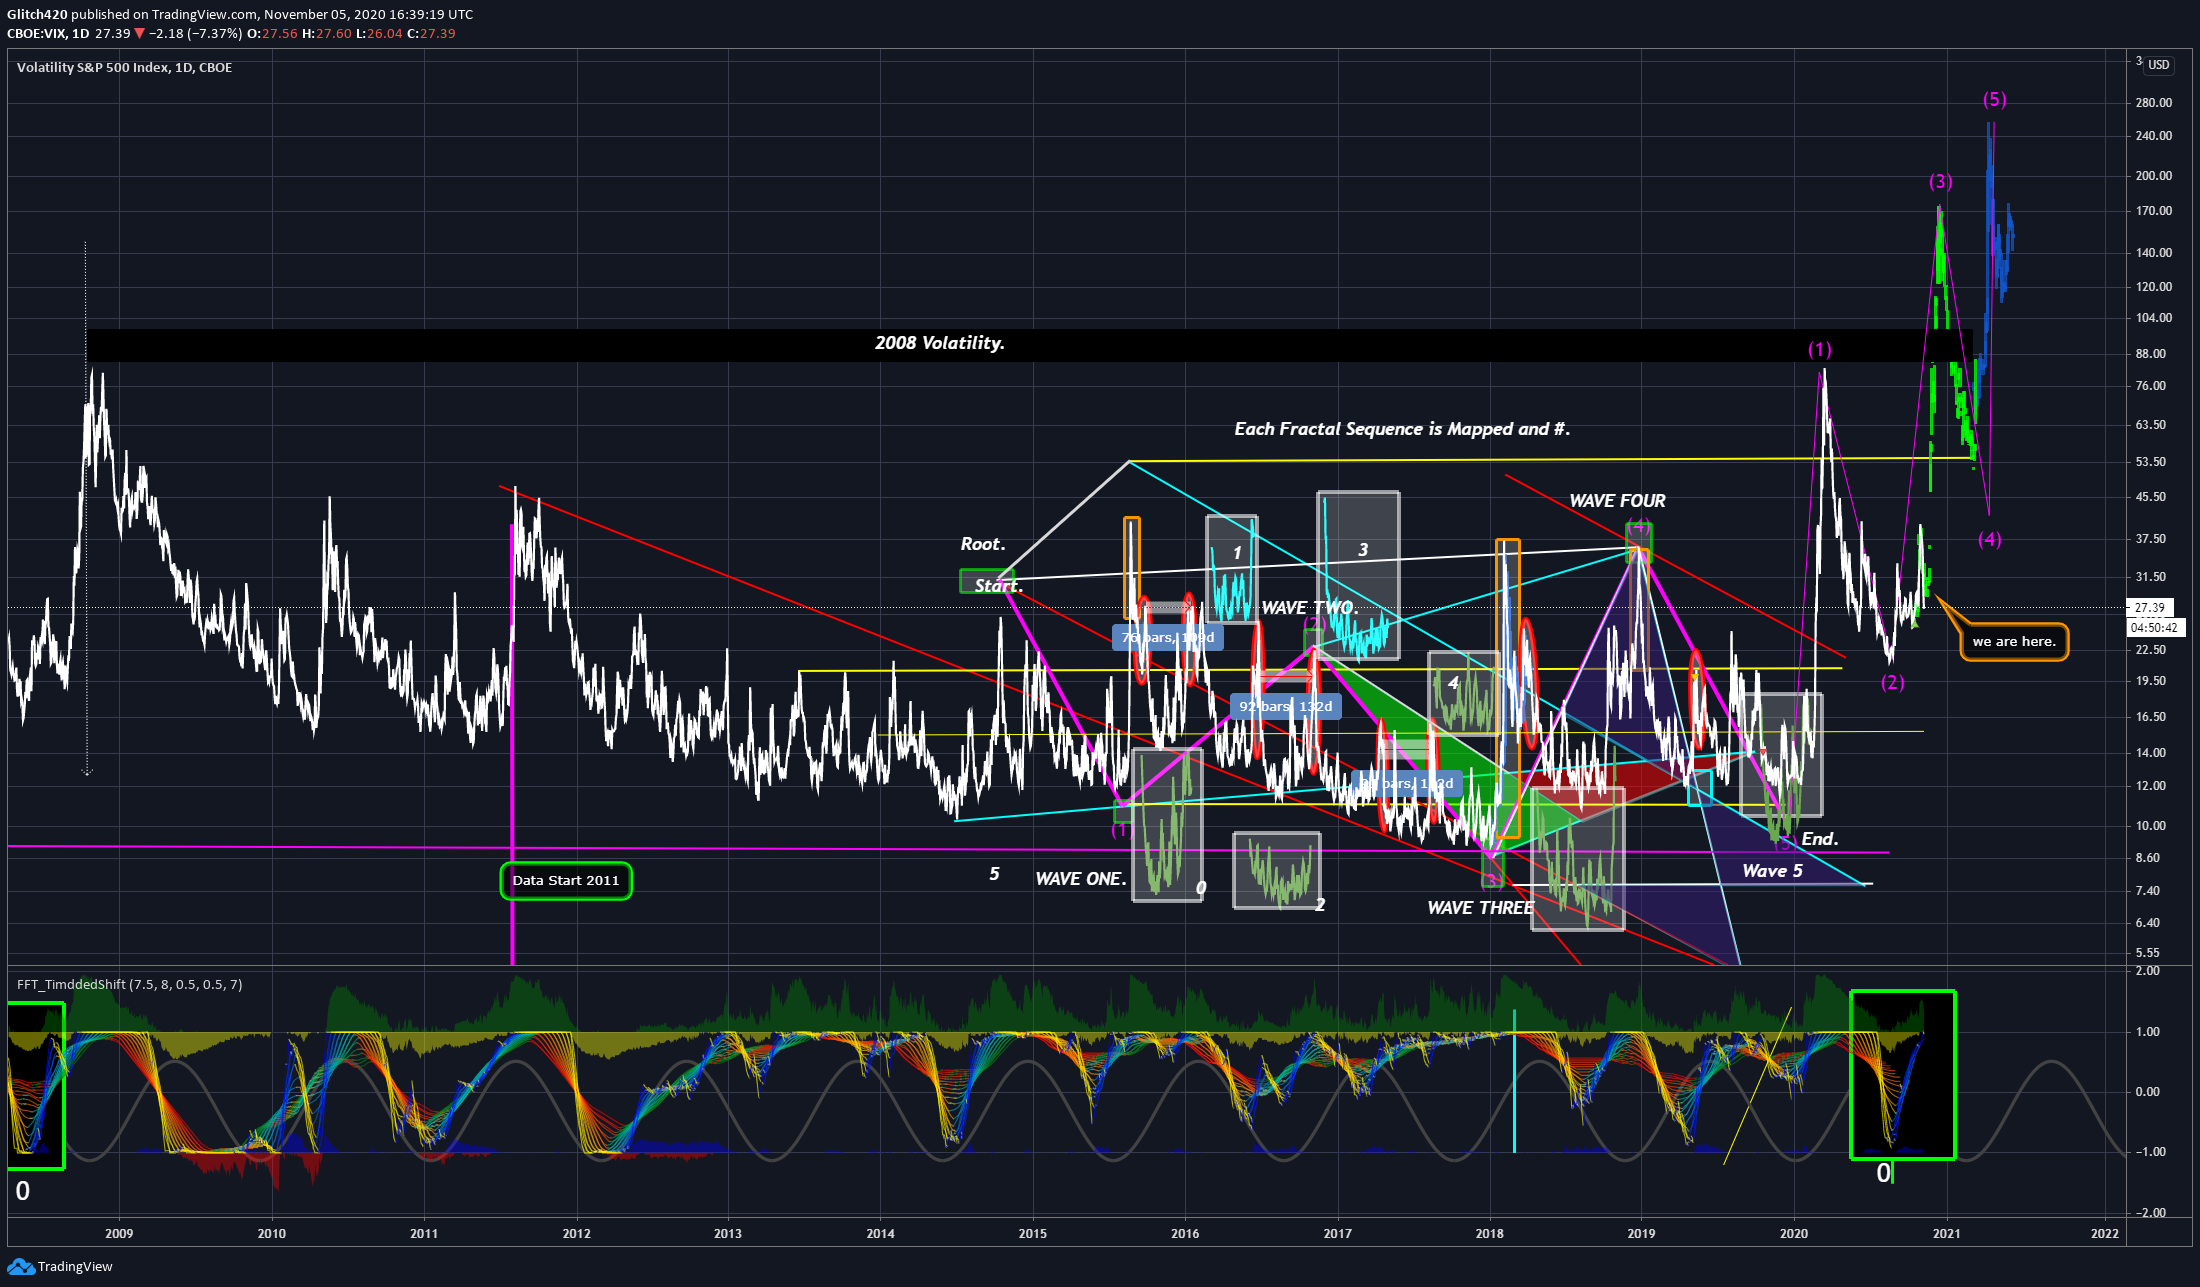Click the 'Wave 5' annotation
Viewport: 2200px width, 1287px height.
pos(1772,871)
